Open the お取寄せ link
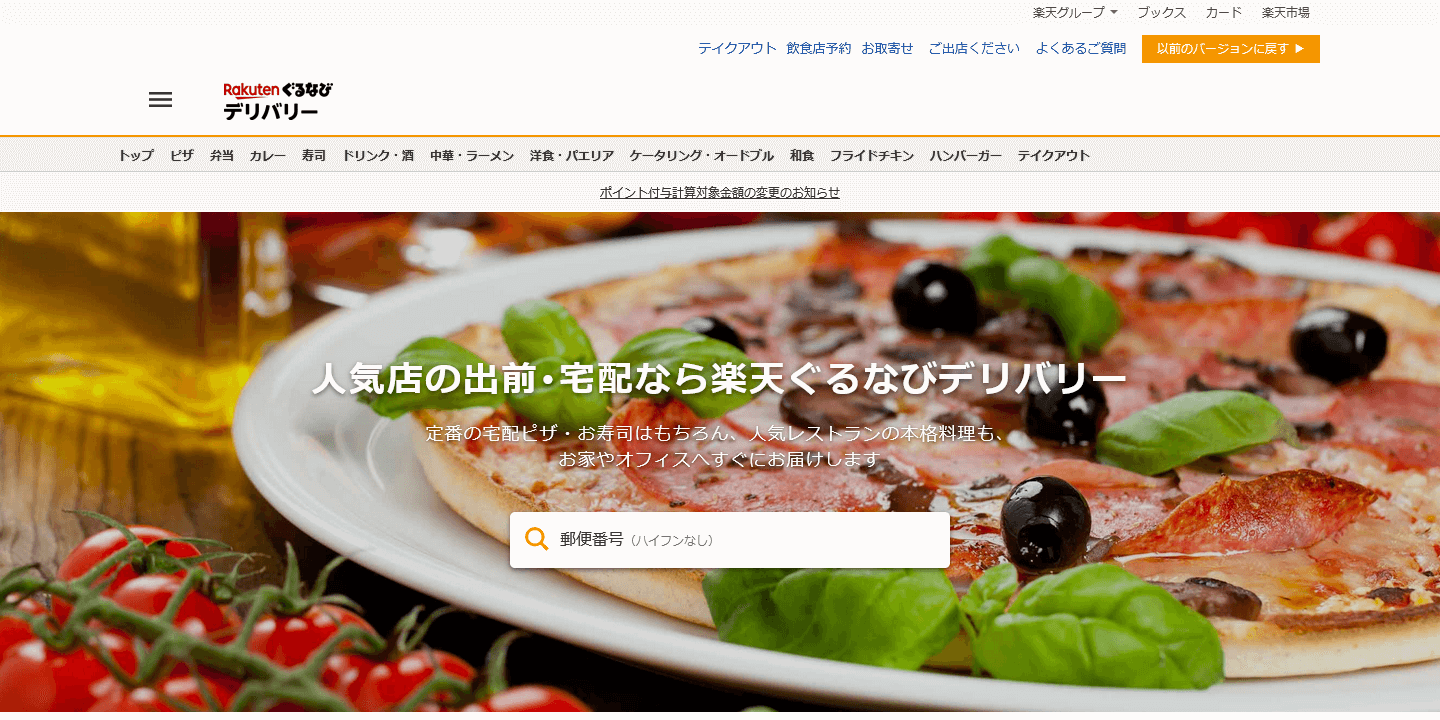Screen dimensions: 1440x720 click(888, 48)
